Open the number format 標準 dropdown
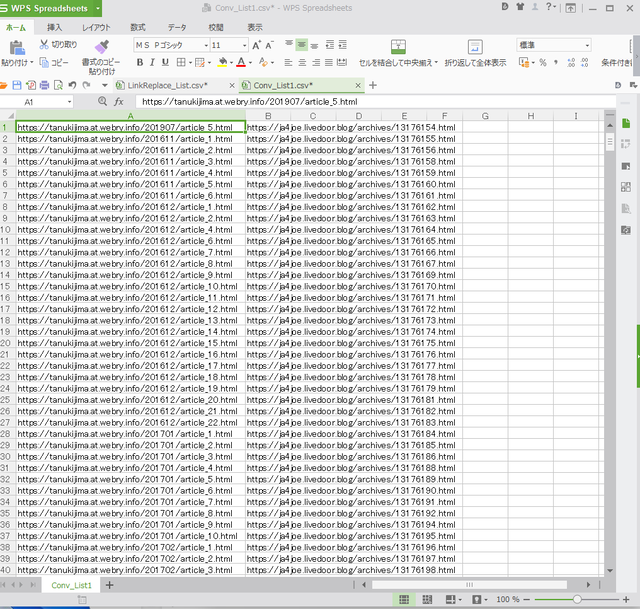This screenshot has width=640, height=609. tap(587, 45)
